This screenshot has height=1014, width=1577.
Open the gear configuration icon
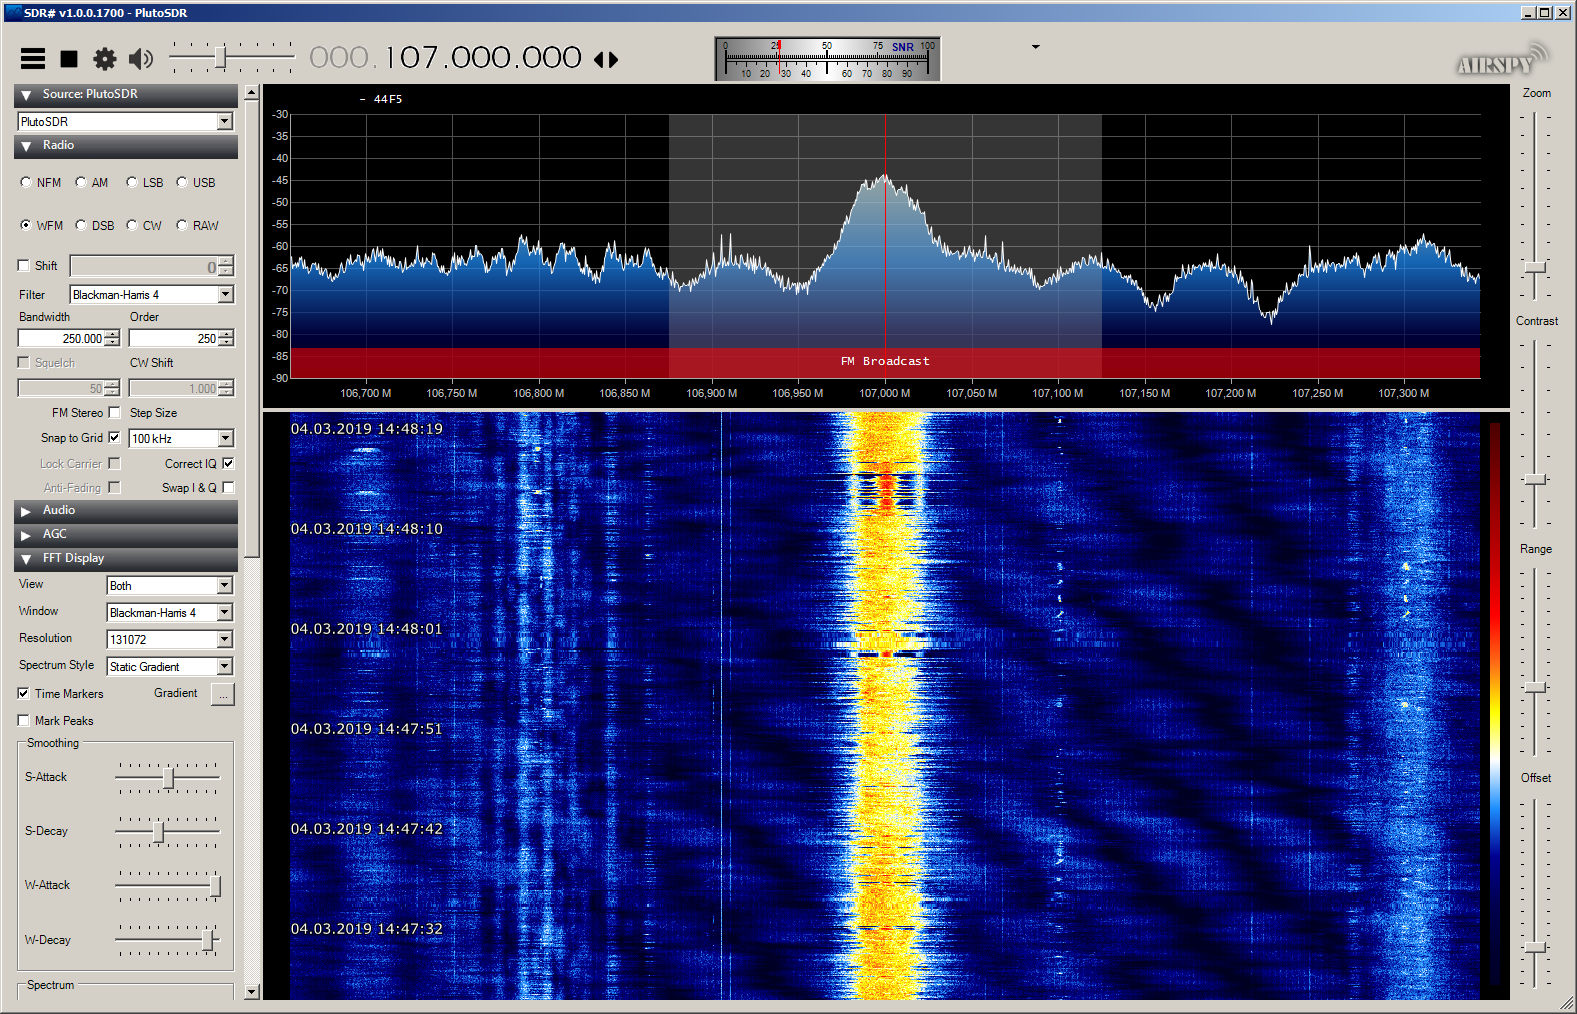[105, 59]
